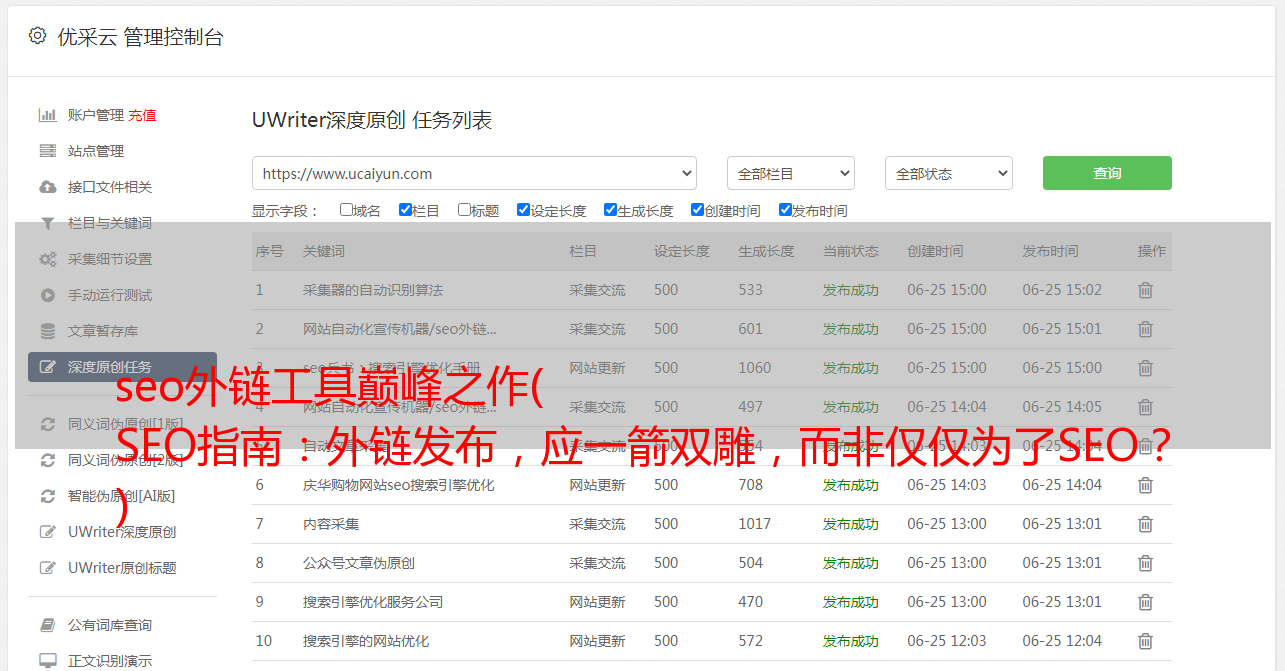Click the monitor icon for 正文识别演示
The image size is (1285, 671).
pos(47,661)
